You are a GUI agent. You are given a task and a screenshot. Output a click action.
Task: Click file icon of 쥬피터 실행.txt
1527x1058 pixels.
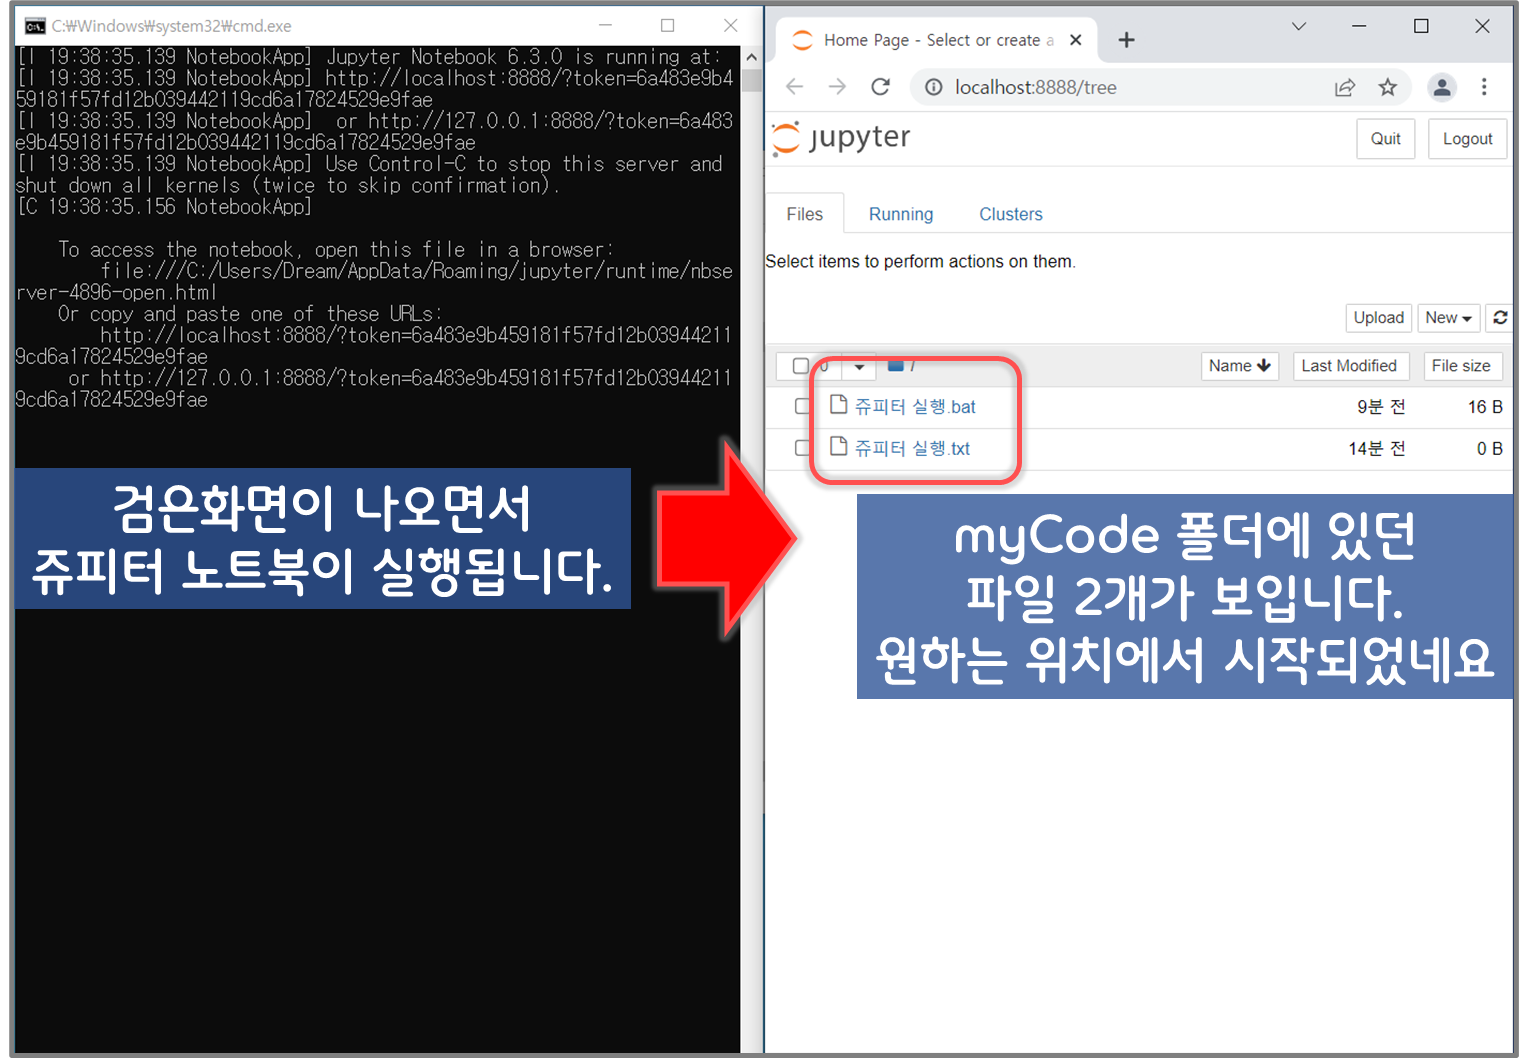(839, 447)
